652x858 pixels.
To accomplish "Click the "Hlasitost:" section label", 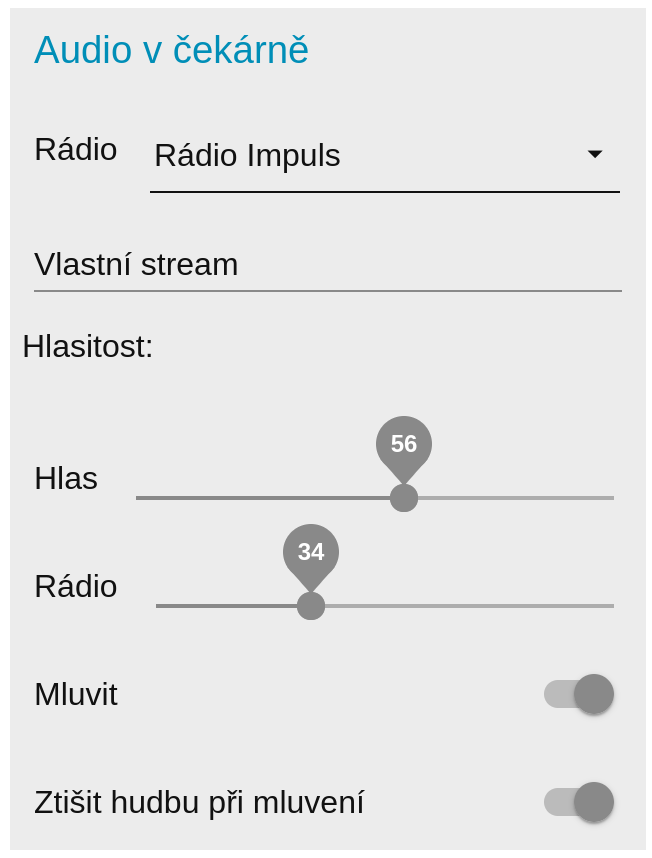I will pyautogui.click(x=88, y=346).
